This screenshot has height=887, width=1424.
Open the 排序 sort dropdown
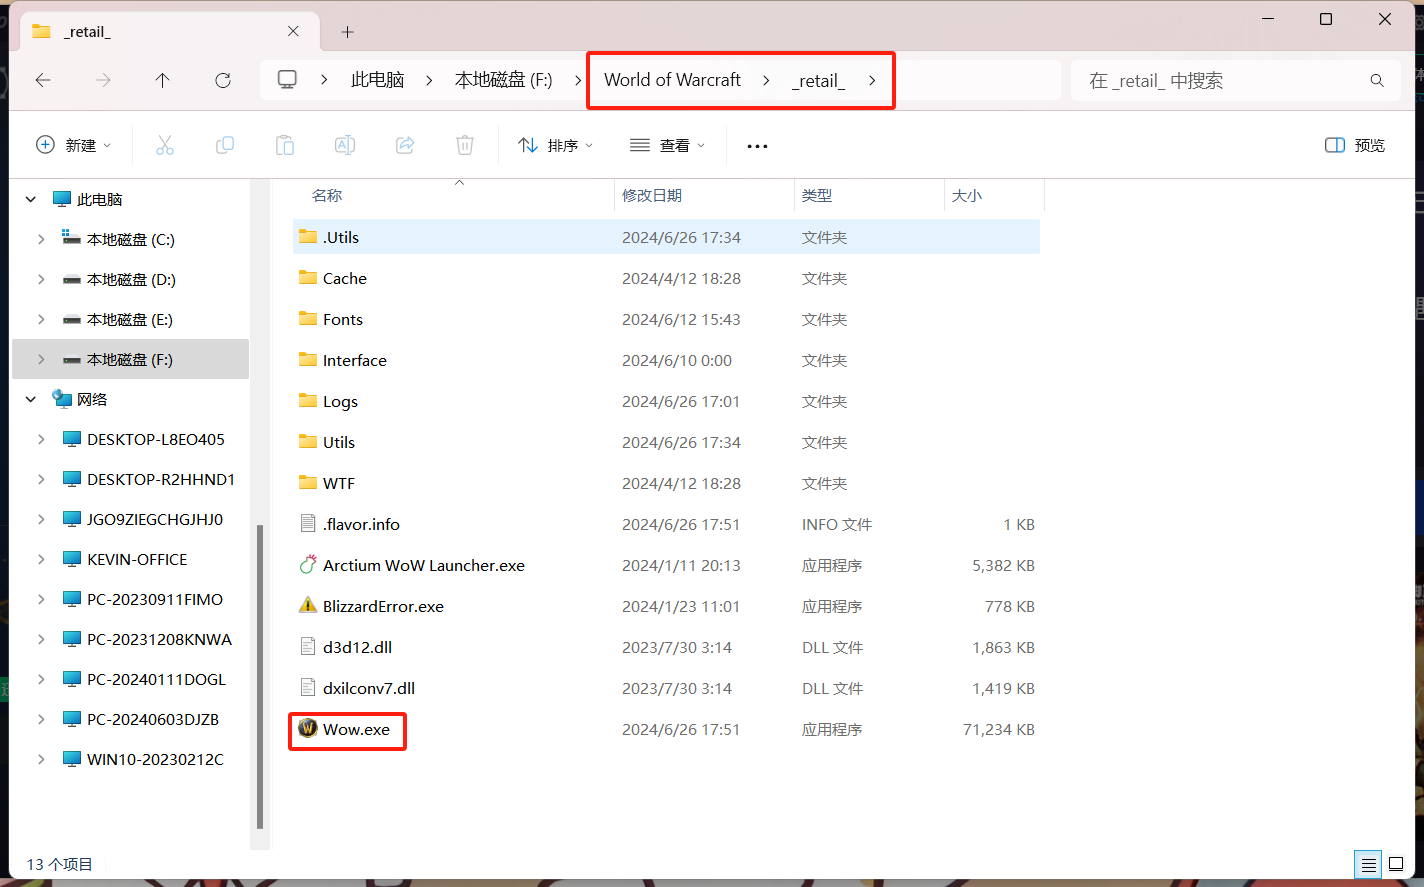click(556, 145)
